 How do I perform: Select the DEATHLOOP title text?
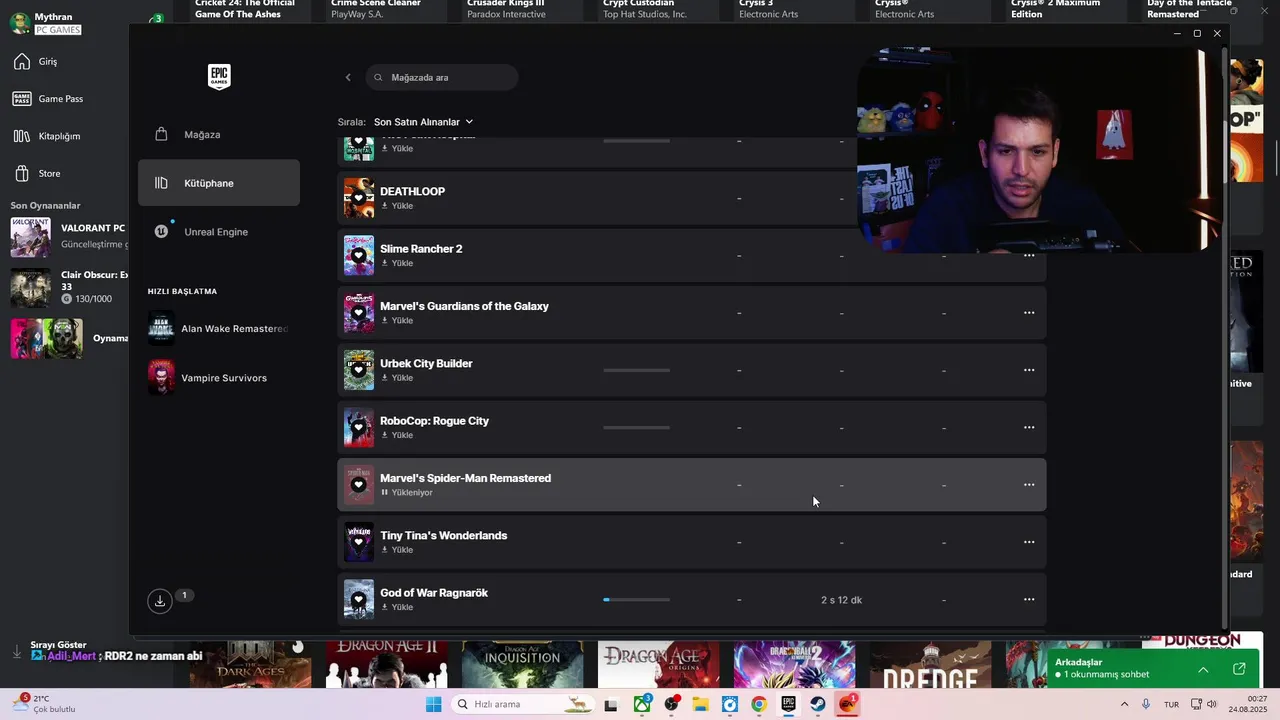(412, 191)
